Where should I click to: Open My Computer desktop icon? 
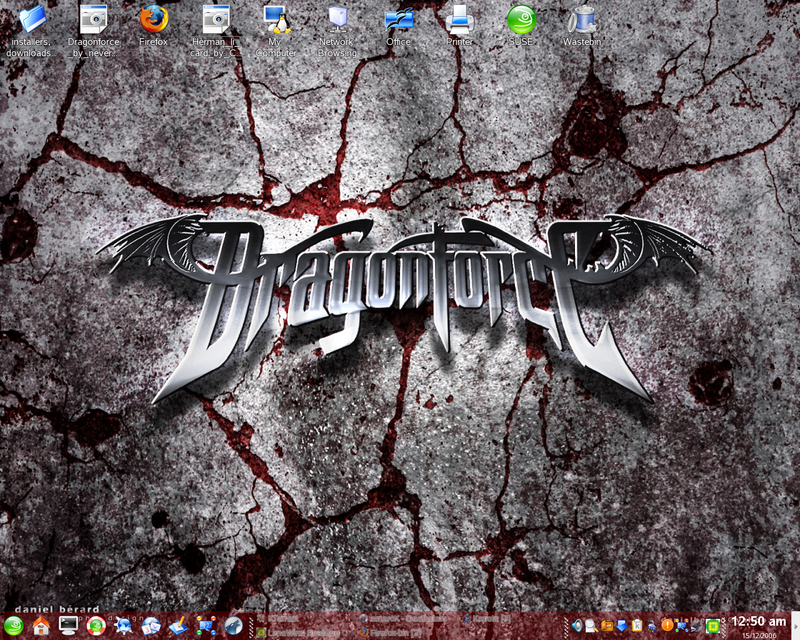pos(276,30)
